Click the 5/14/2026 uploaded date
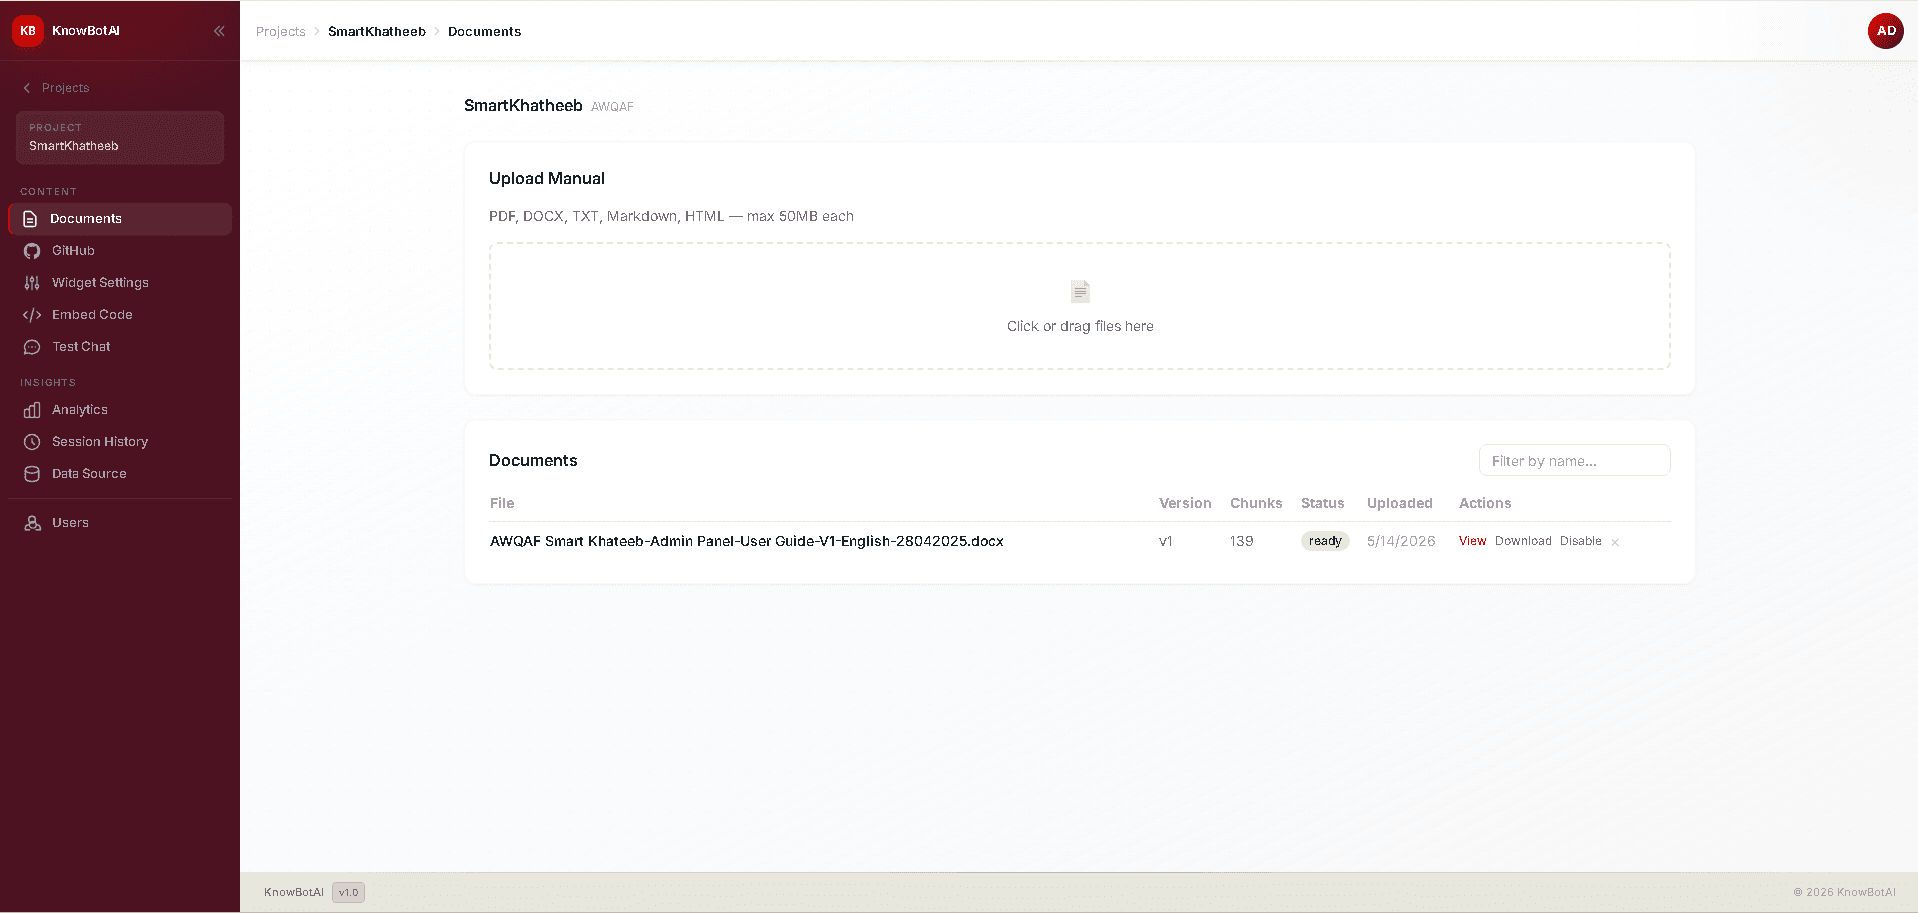Image resolution: width=1918 pixels, height=913 pixels. point(1401,541)
